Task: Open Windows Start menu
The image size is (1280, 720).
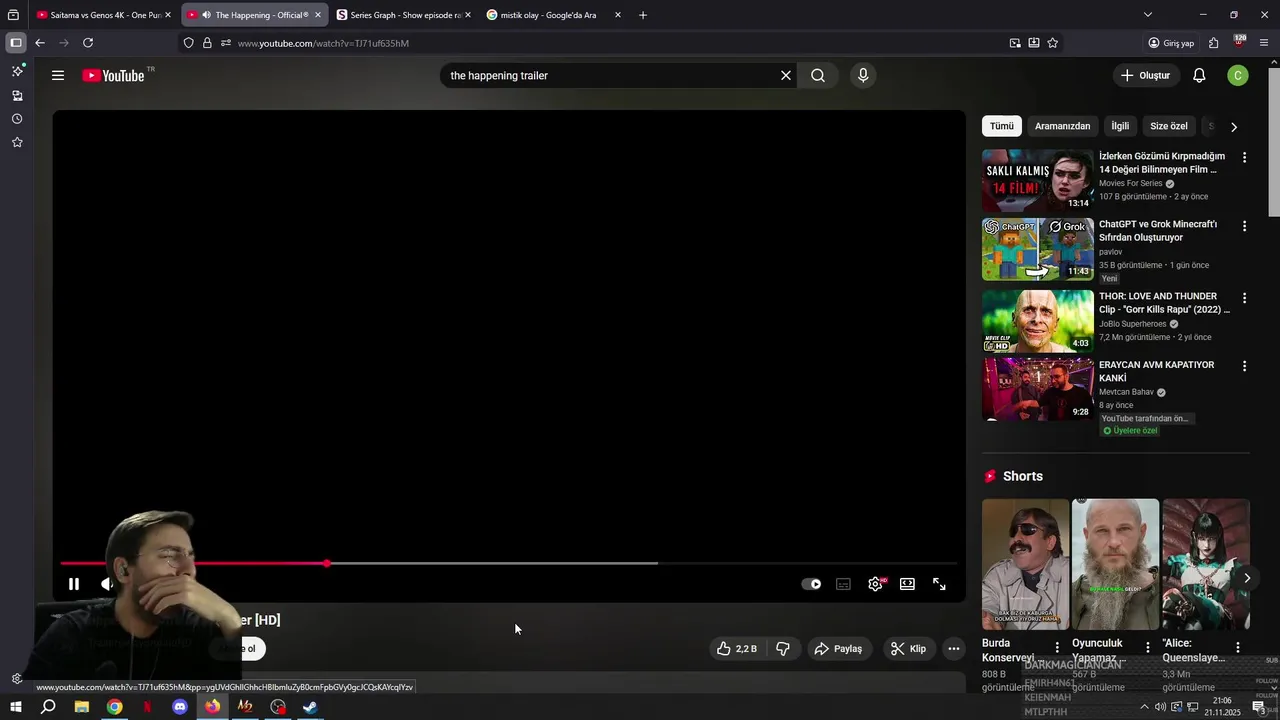Action: 16,707
